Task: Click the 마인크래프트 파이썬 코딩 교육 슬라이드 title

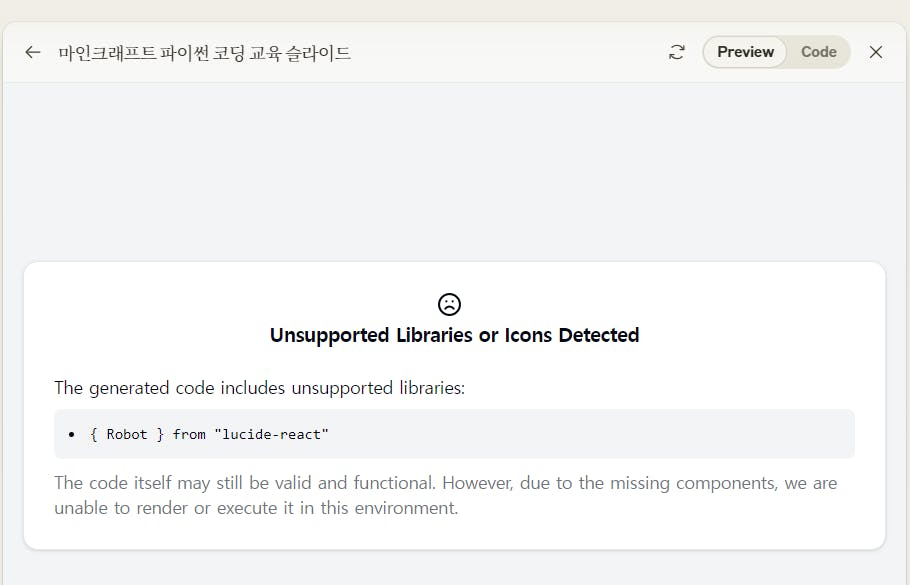Action: pos(205,53)
